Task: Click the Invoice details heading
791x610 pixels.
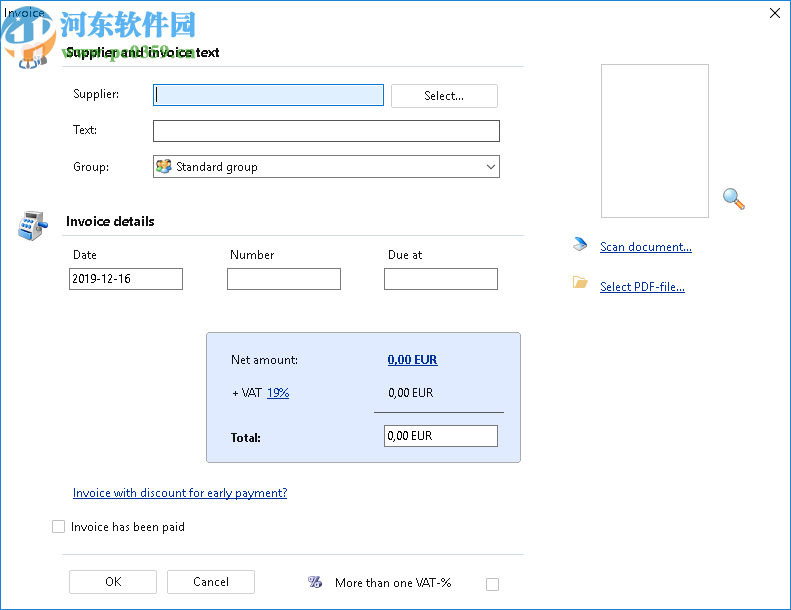Action: [110, 221]
